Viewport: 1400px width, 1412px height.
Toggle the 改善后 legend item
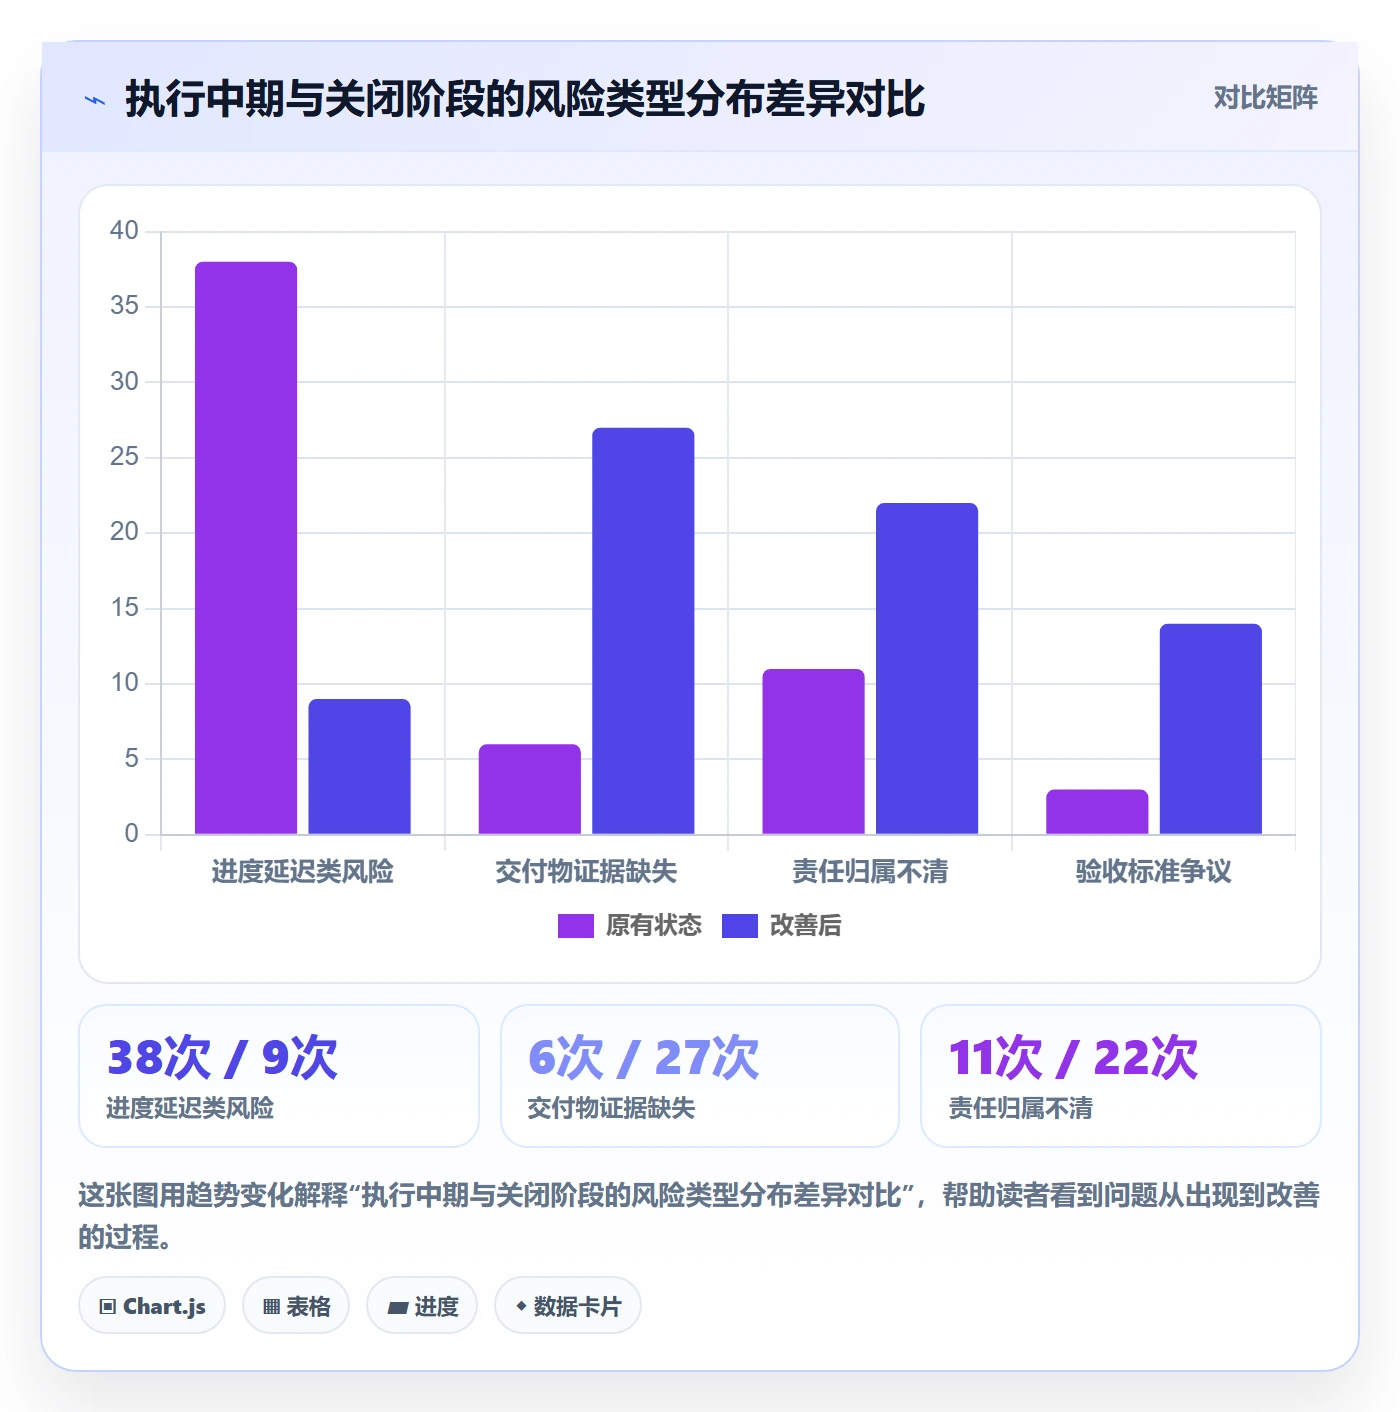(781, 926)
